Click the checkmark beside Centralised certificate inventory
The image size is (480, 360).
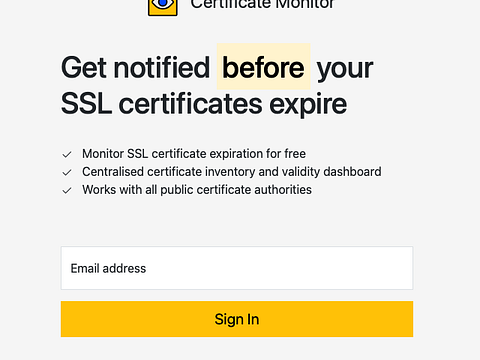click(x=67, y=173)
